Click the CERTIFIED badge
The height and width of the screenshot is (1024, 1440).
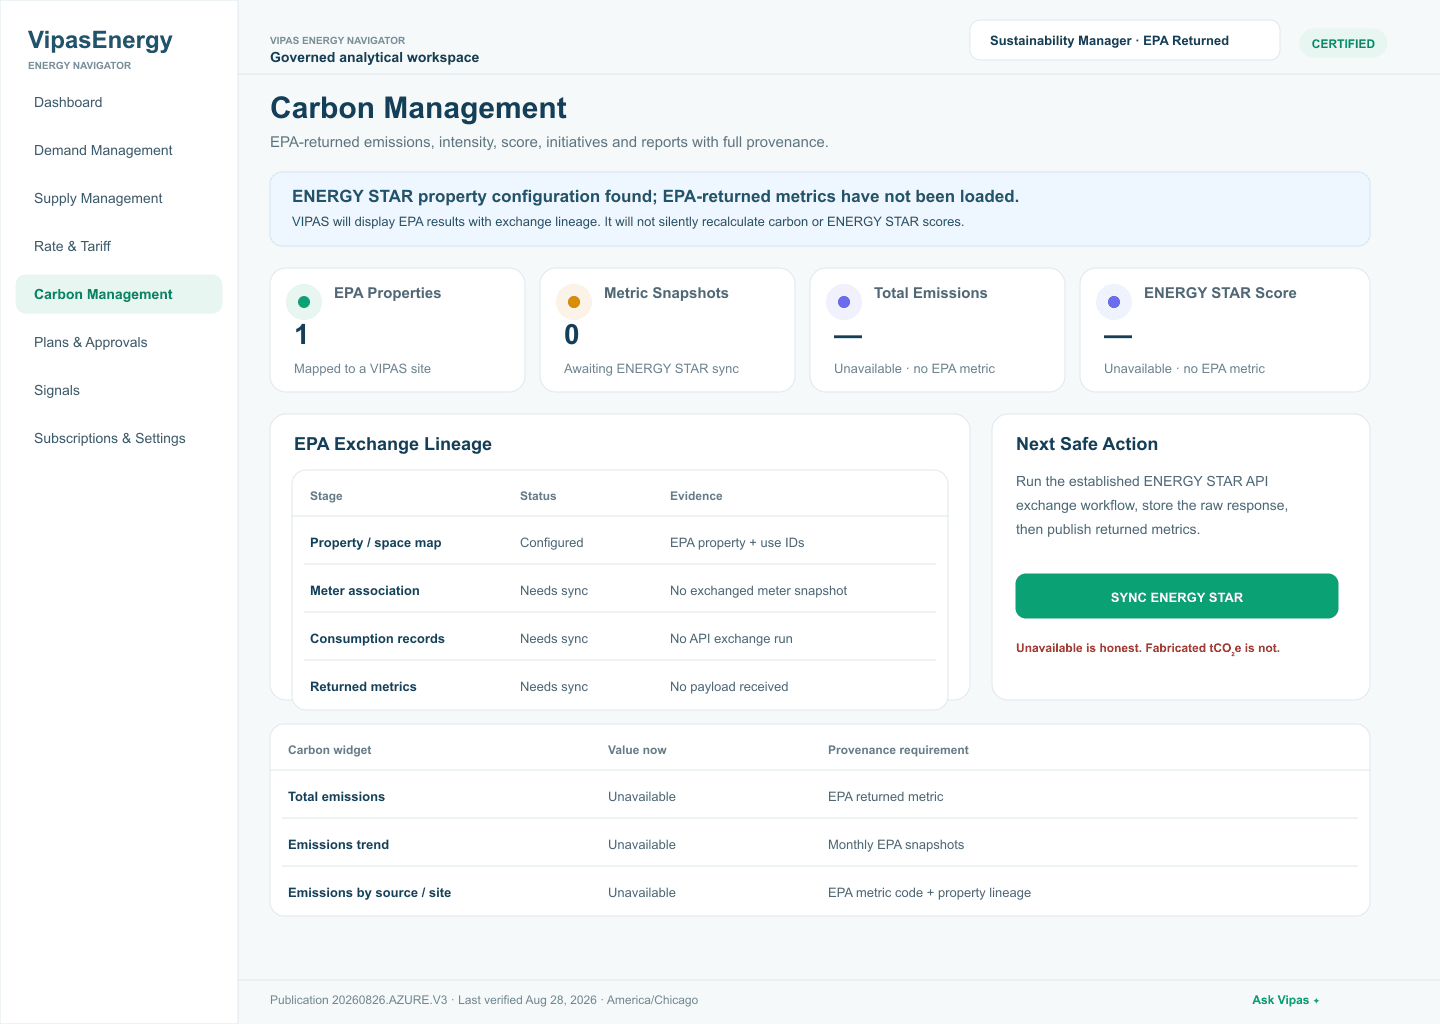click(x=1343, y=44)
